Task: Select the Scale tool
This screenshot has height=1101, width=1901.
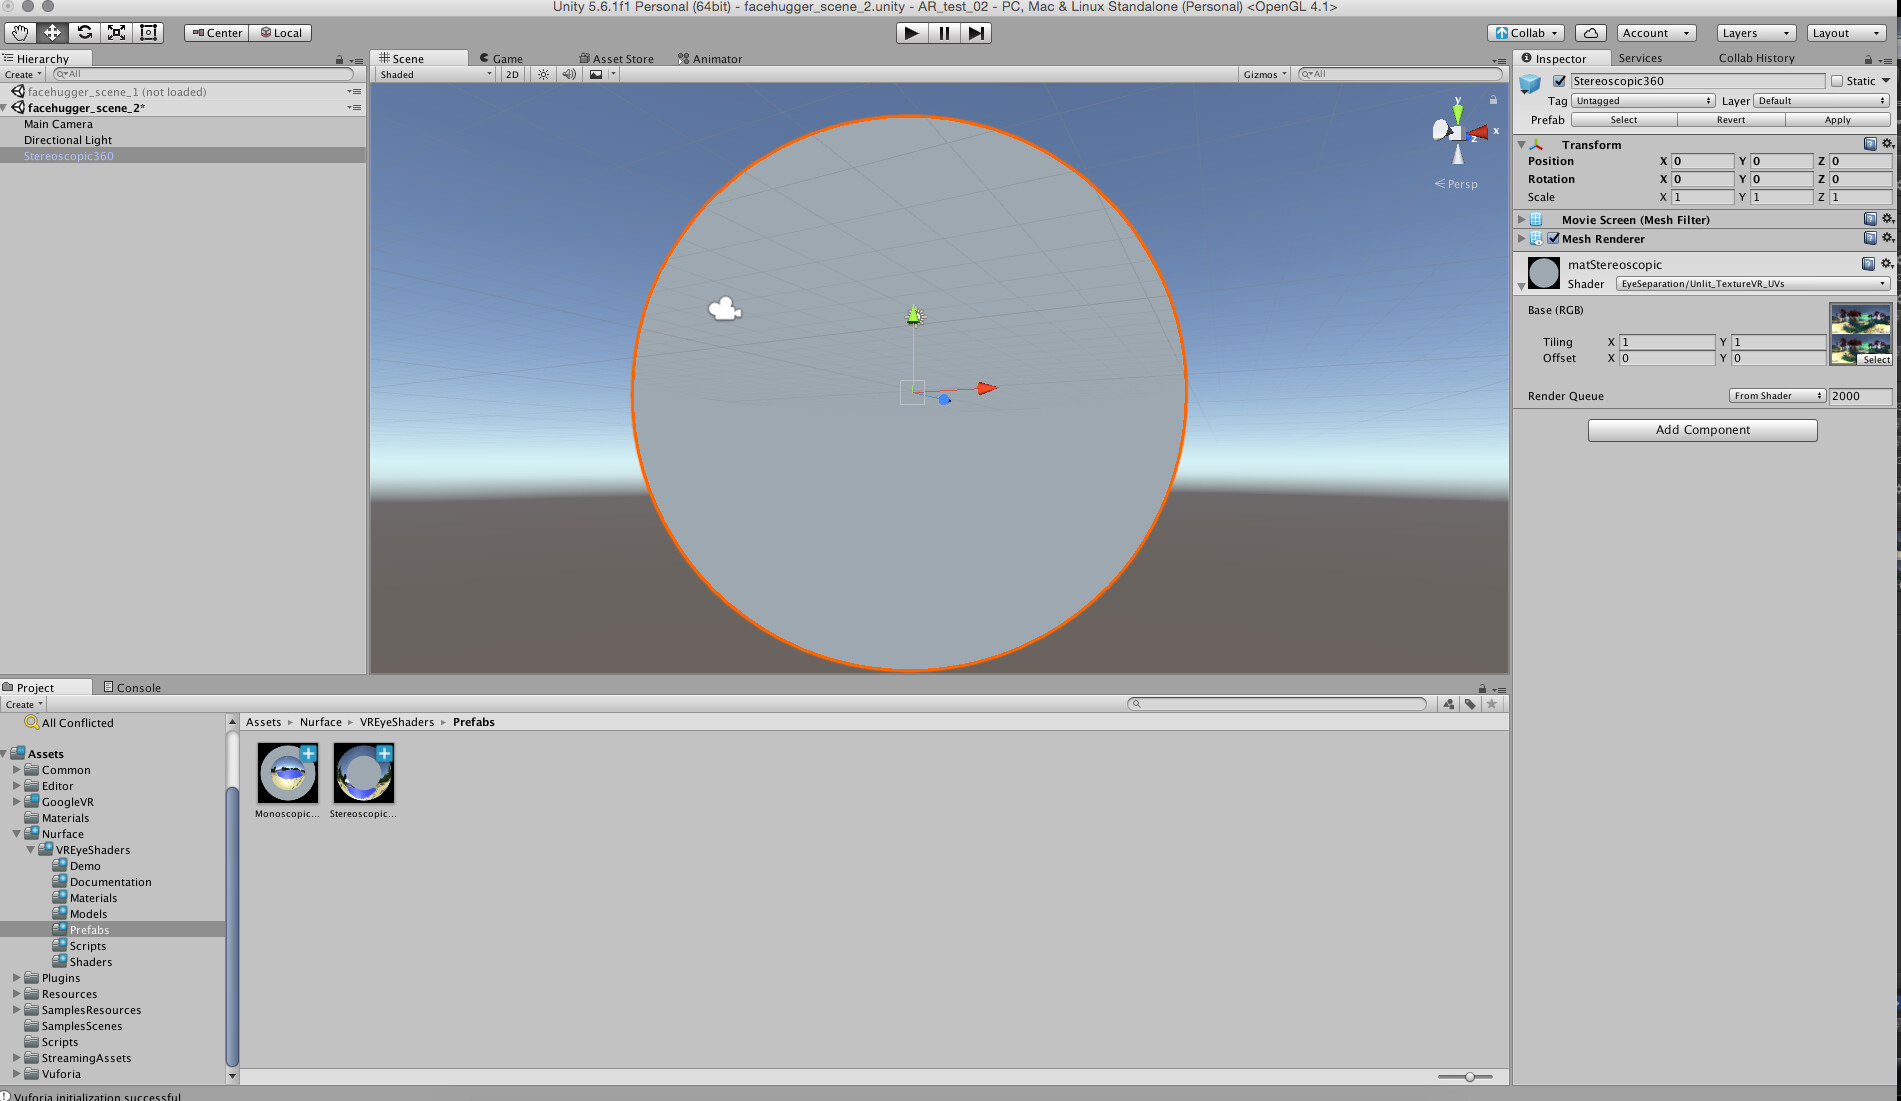Action: point(116,33)
